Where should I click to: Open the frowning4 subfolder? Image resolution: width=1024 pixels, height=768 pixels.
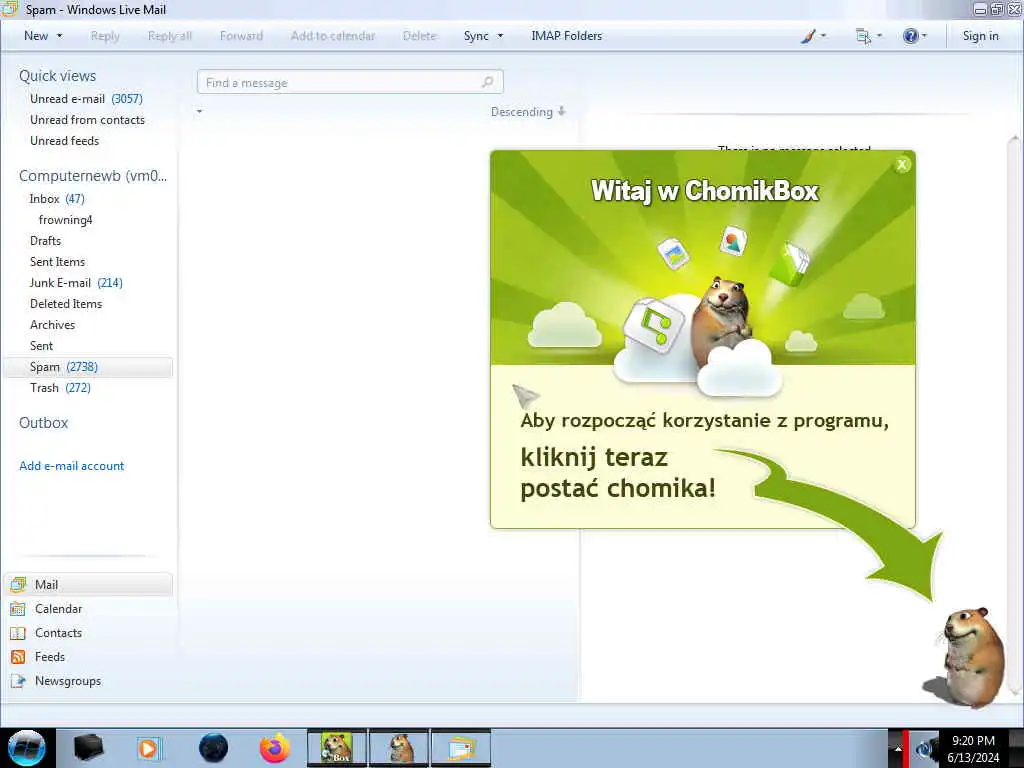point(65,219)
